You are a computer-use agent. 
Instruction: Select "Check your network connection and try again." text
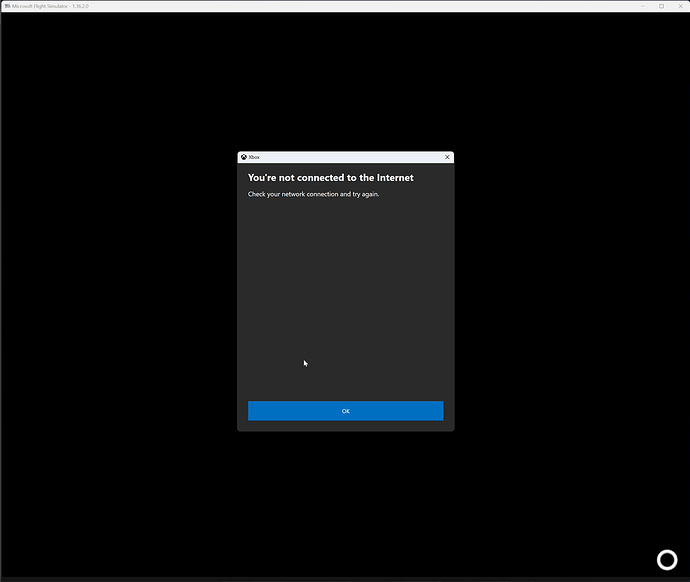pyautogui.click(x=313, y=194)
